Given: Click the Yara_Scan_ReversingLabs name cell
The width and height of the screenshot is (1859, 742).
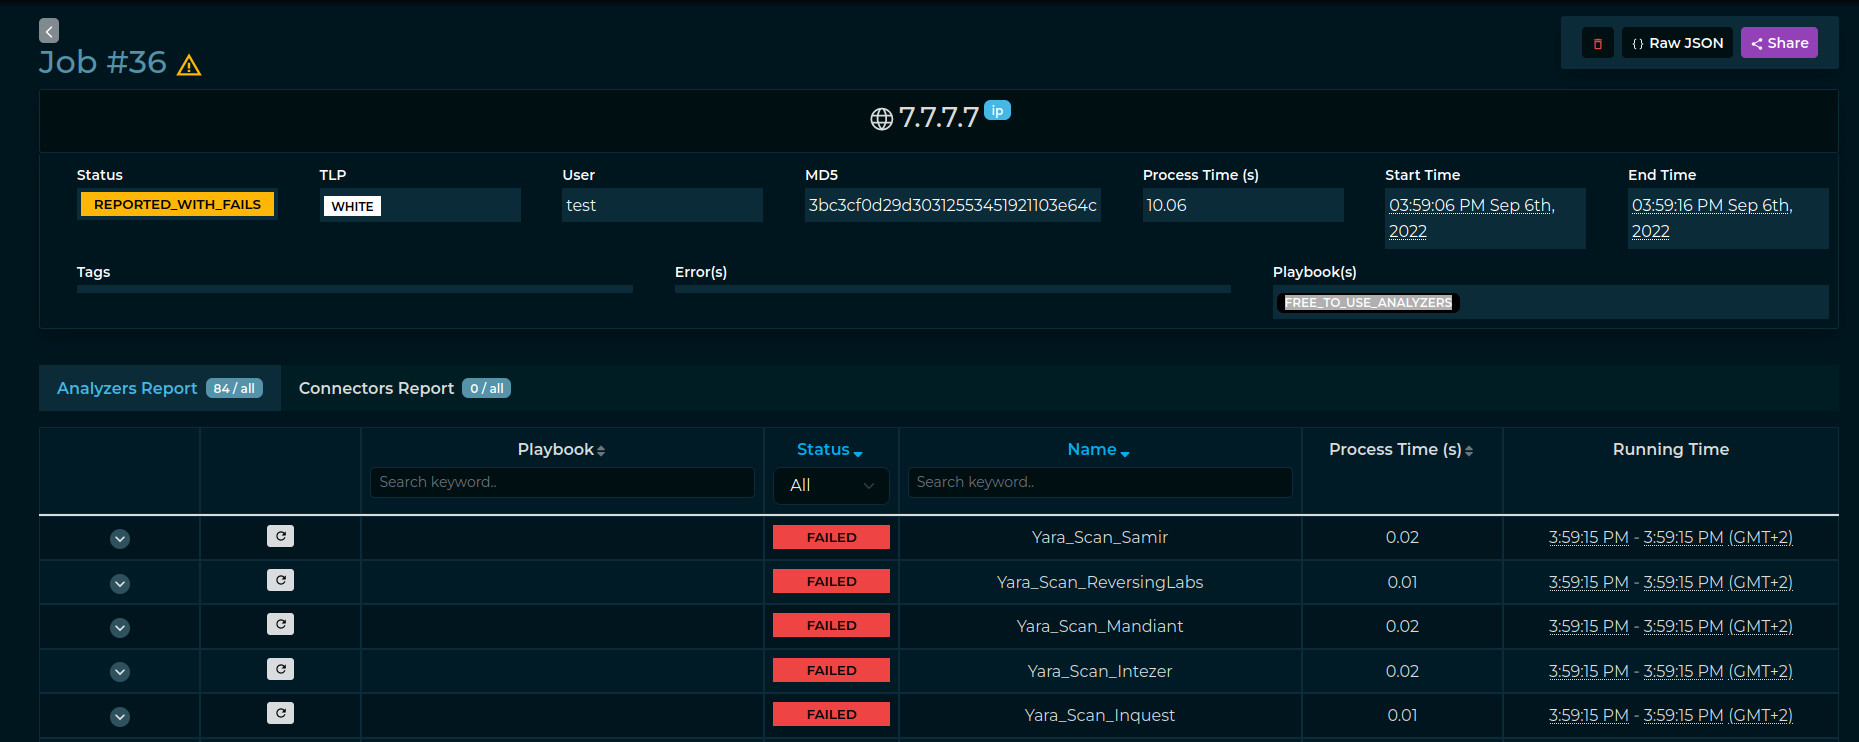Looking at the screenshot, I should (x=1100, y=582).
